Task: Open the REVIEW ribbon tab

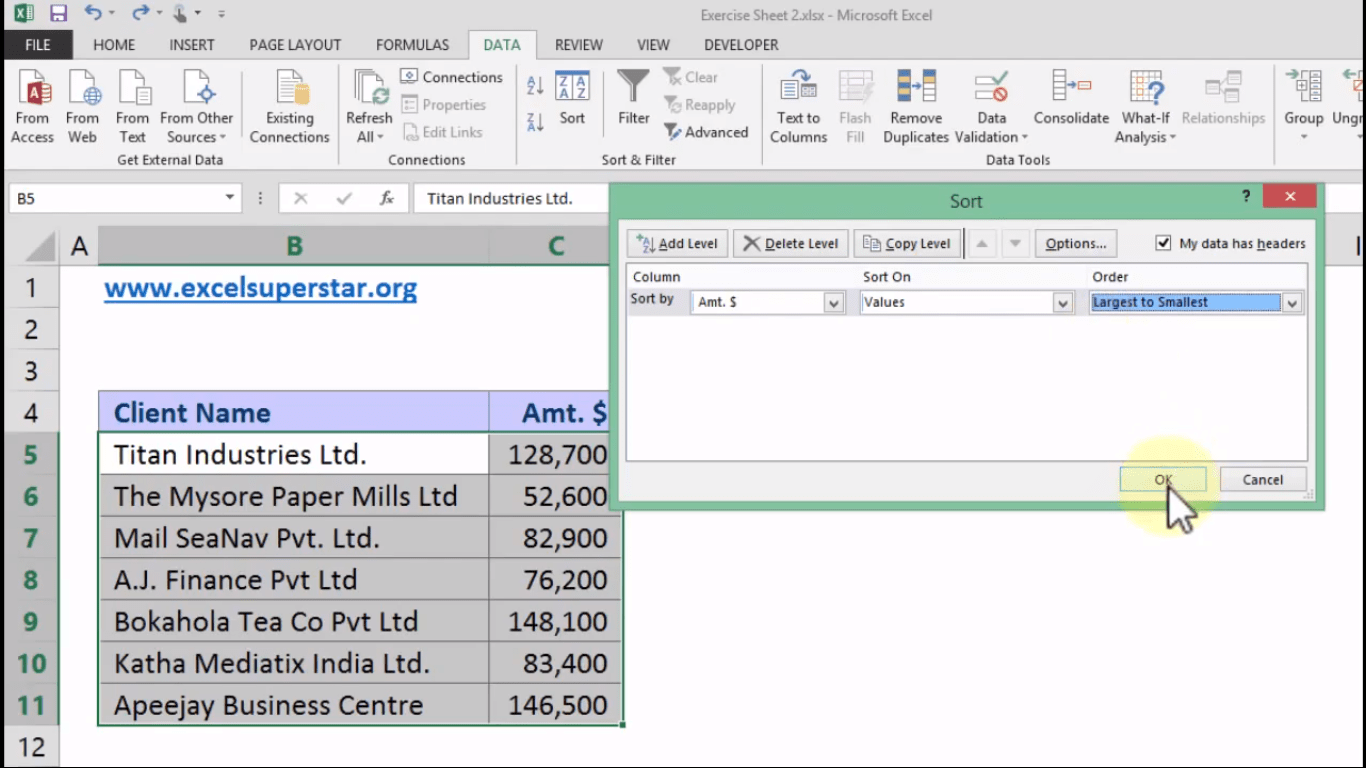Action: pos(578,44)
